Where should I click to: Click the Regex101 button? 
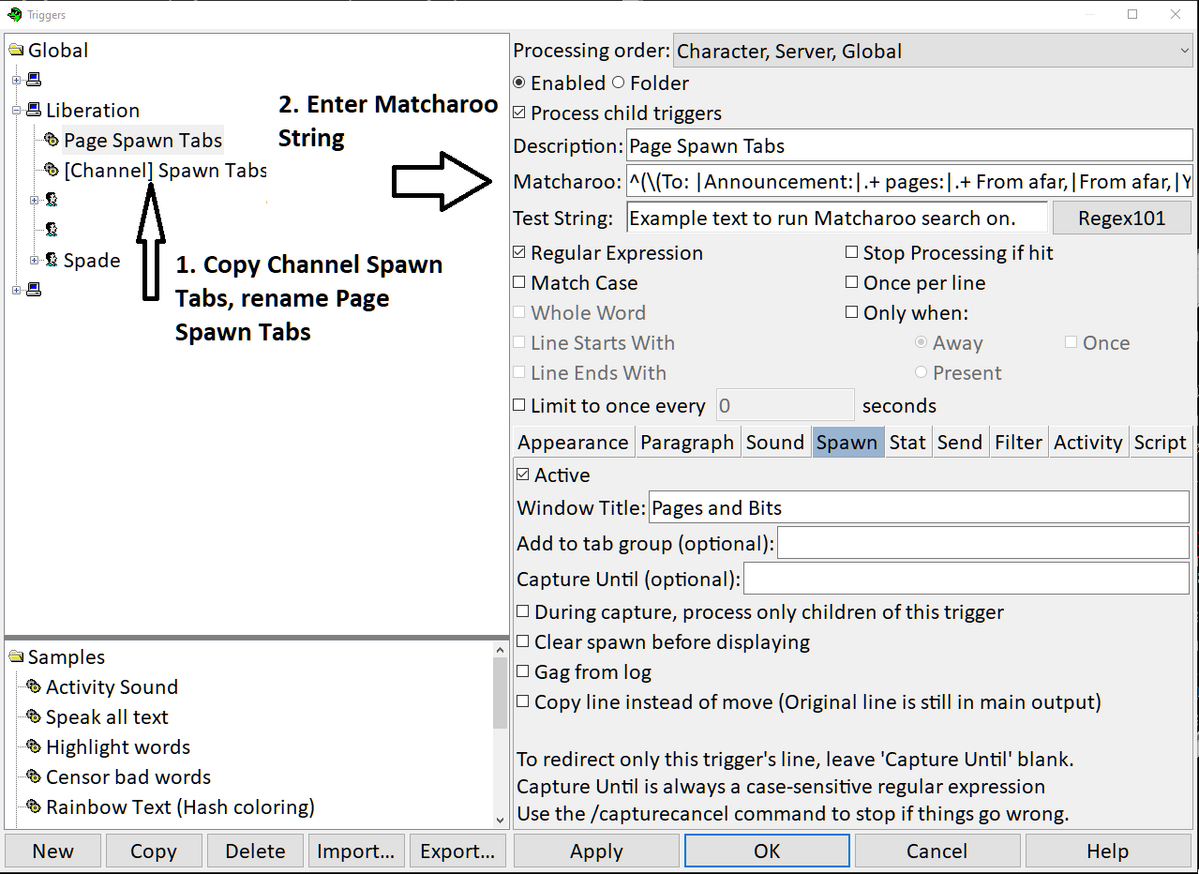coord(1121,217)
